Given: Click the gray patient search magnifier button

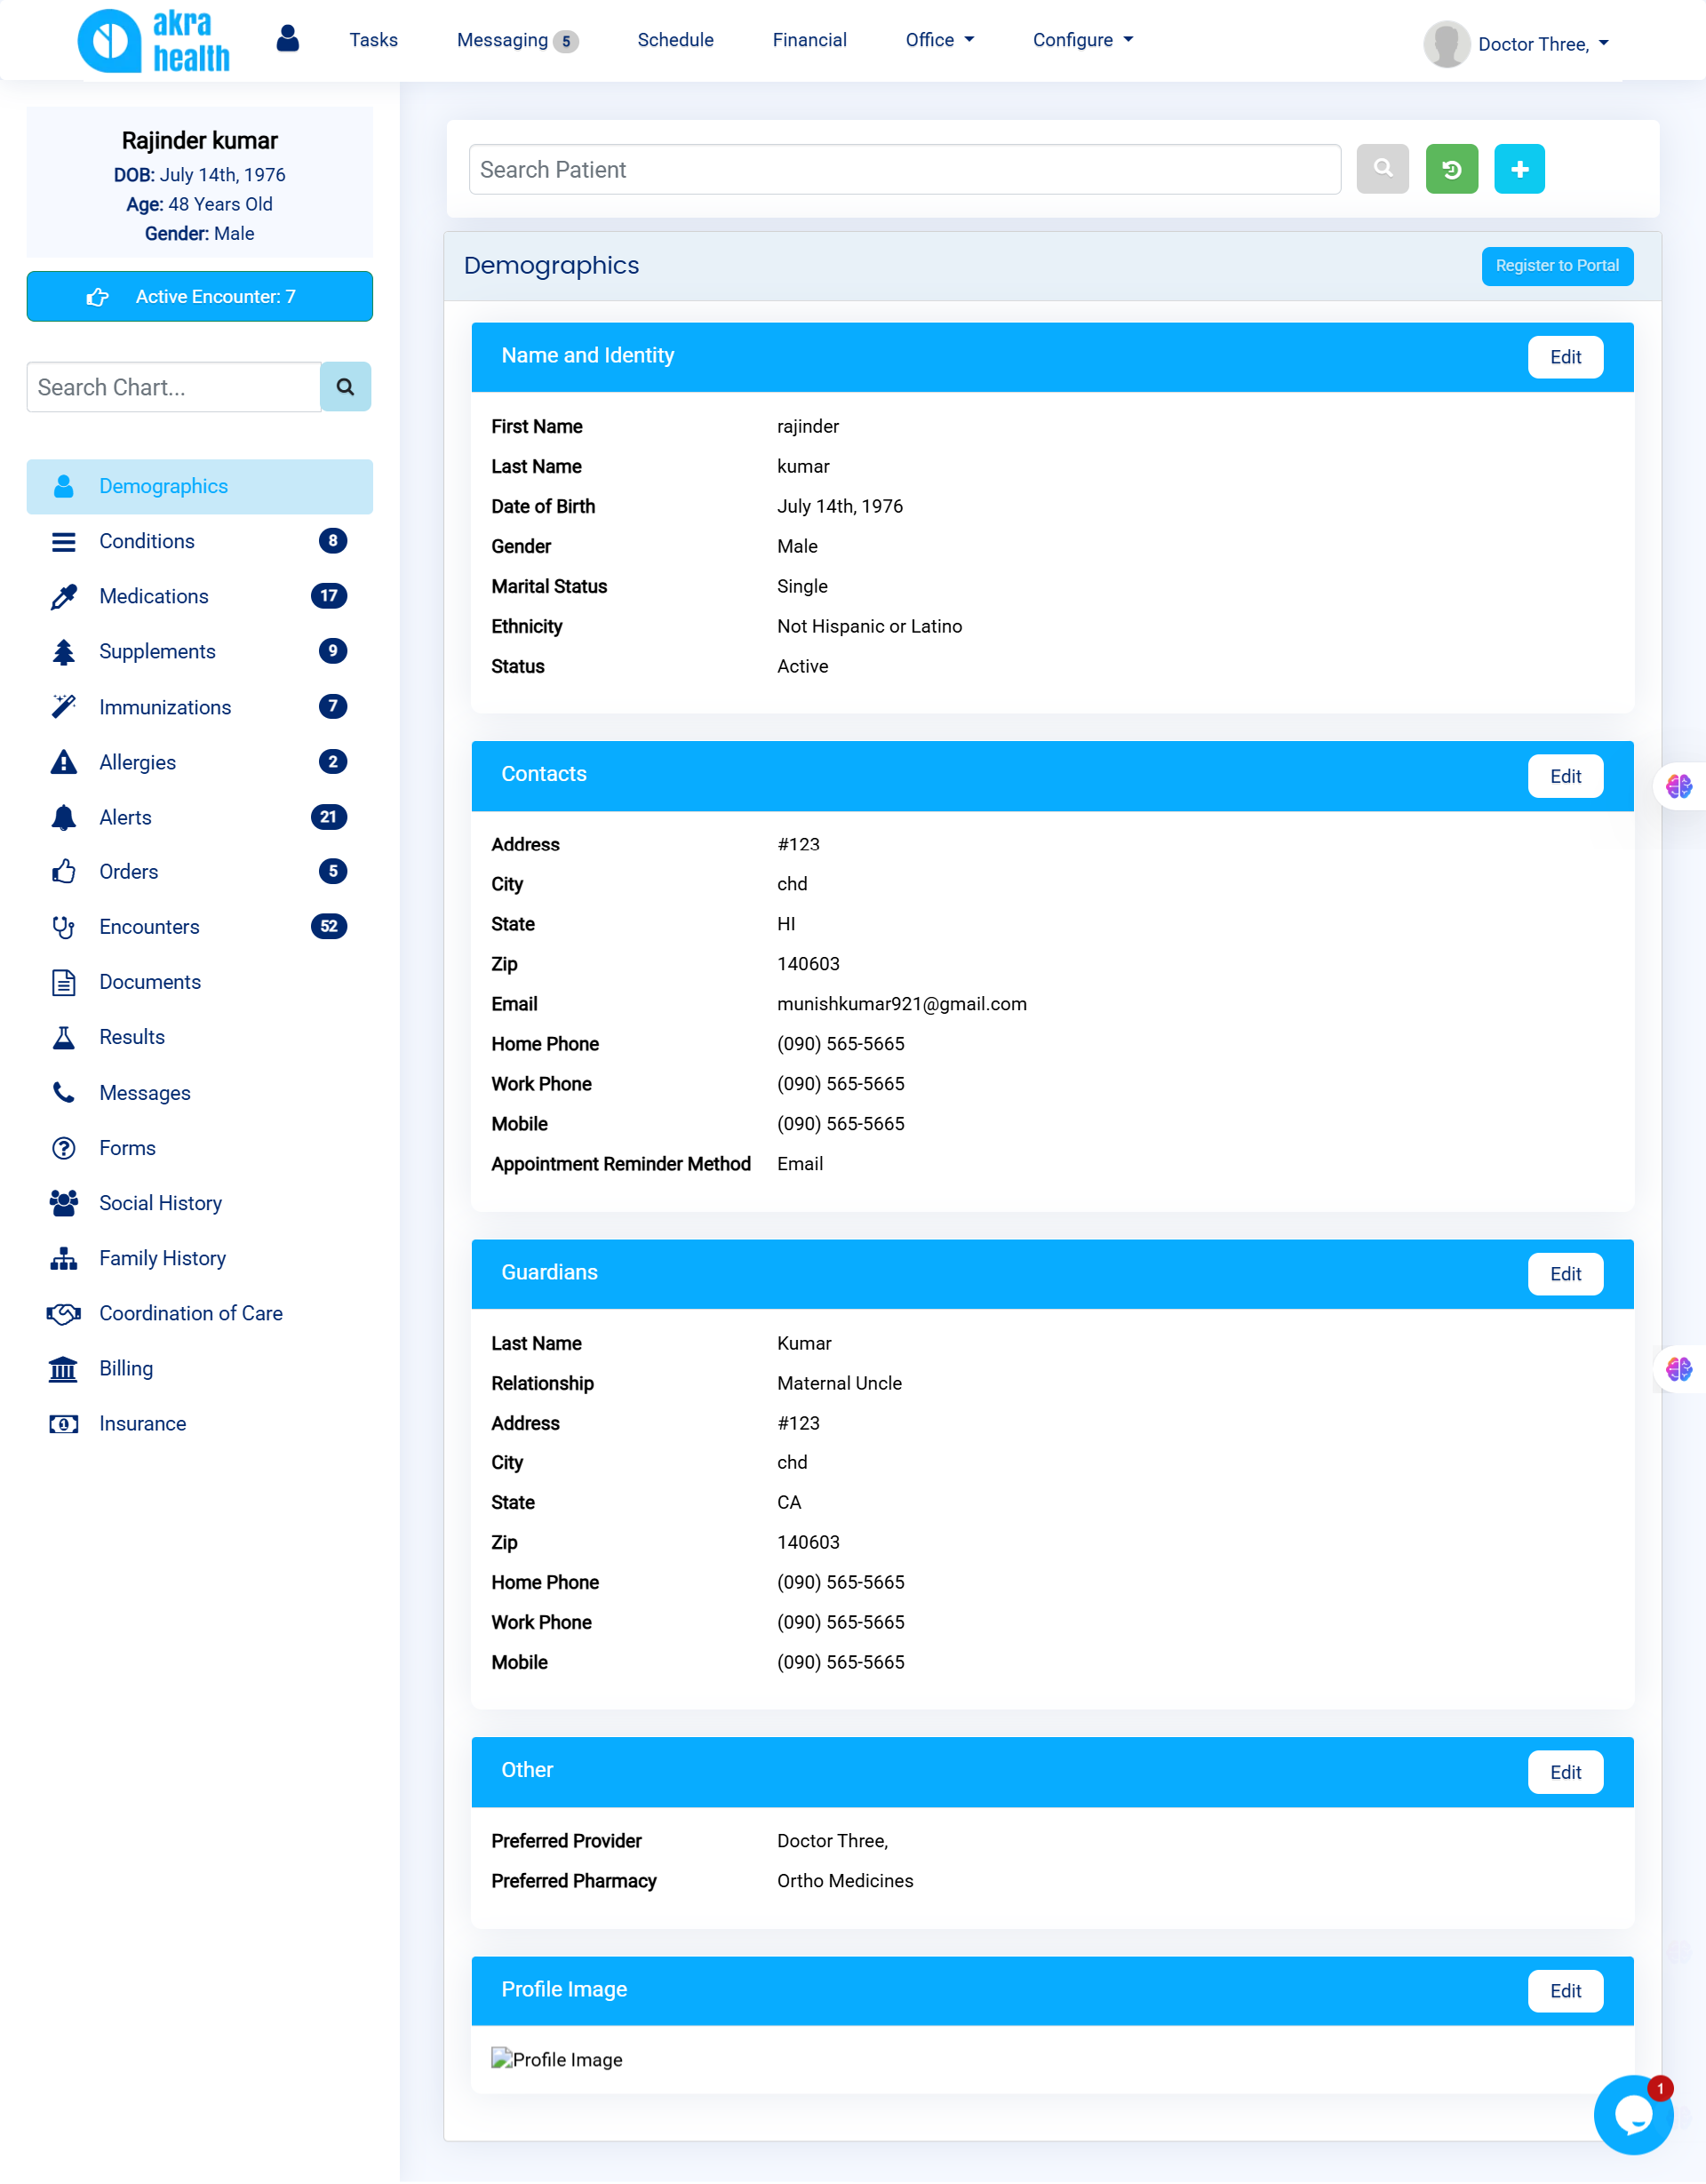Looking at the screenshot, I should pos(1382,169).
